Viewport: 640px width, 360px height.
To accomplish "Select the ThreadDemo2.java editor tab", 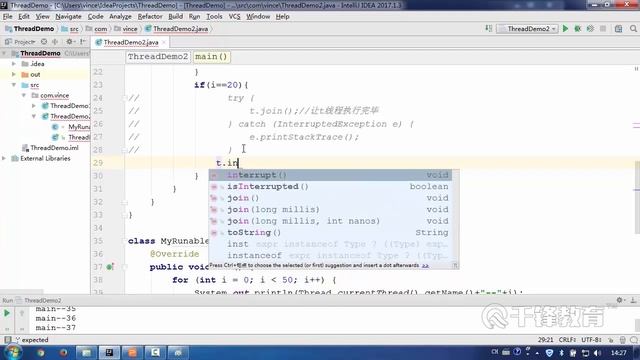I will pyautogui.click(x=131, y=42).
